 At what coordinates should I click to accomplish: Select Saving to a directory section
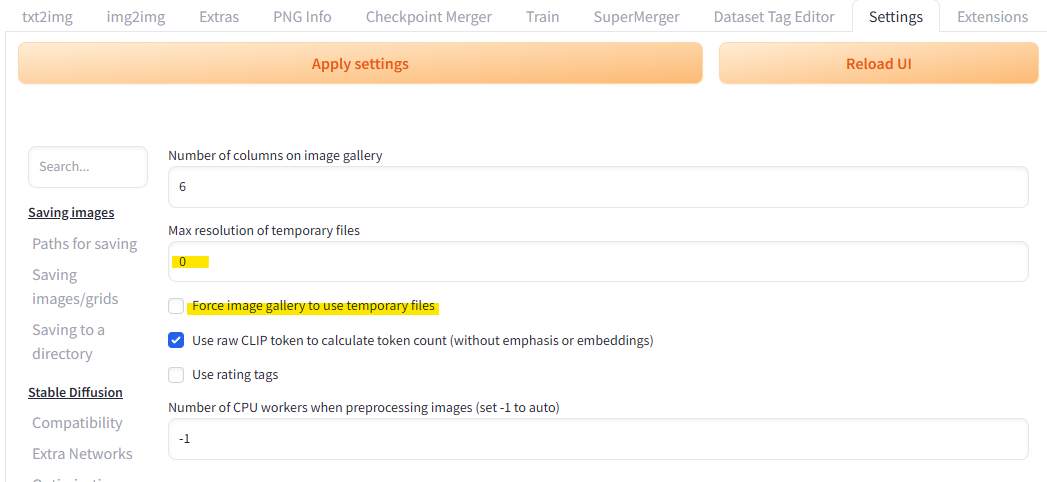(68, 342)
